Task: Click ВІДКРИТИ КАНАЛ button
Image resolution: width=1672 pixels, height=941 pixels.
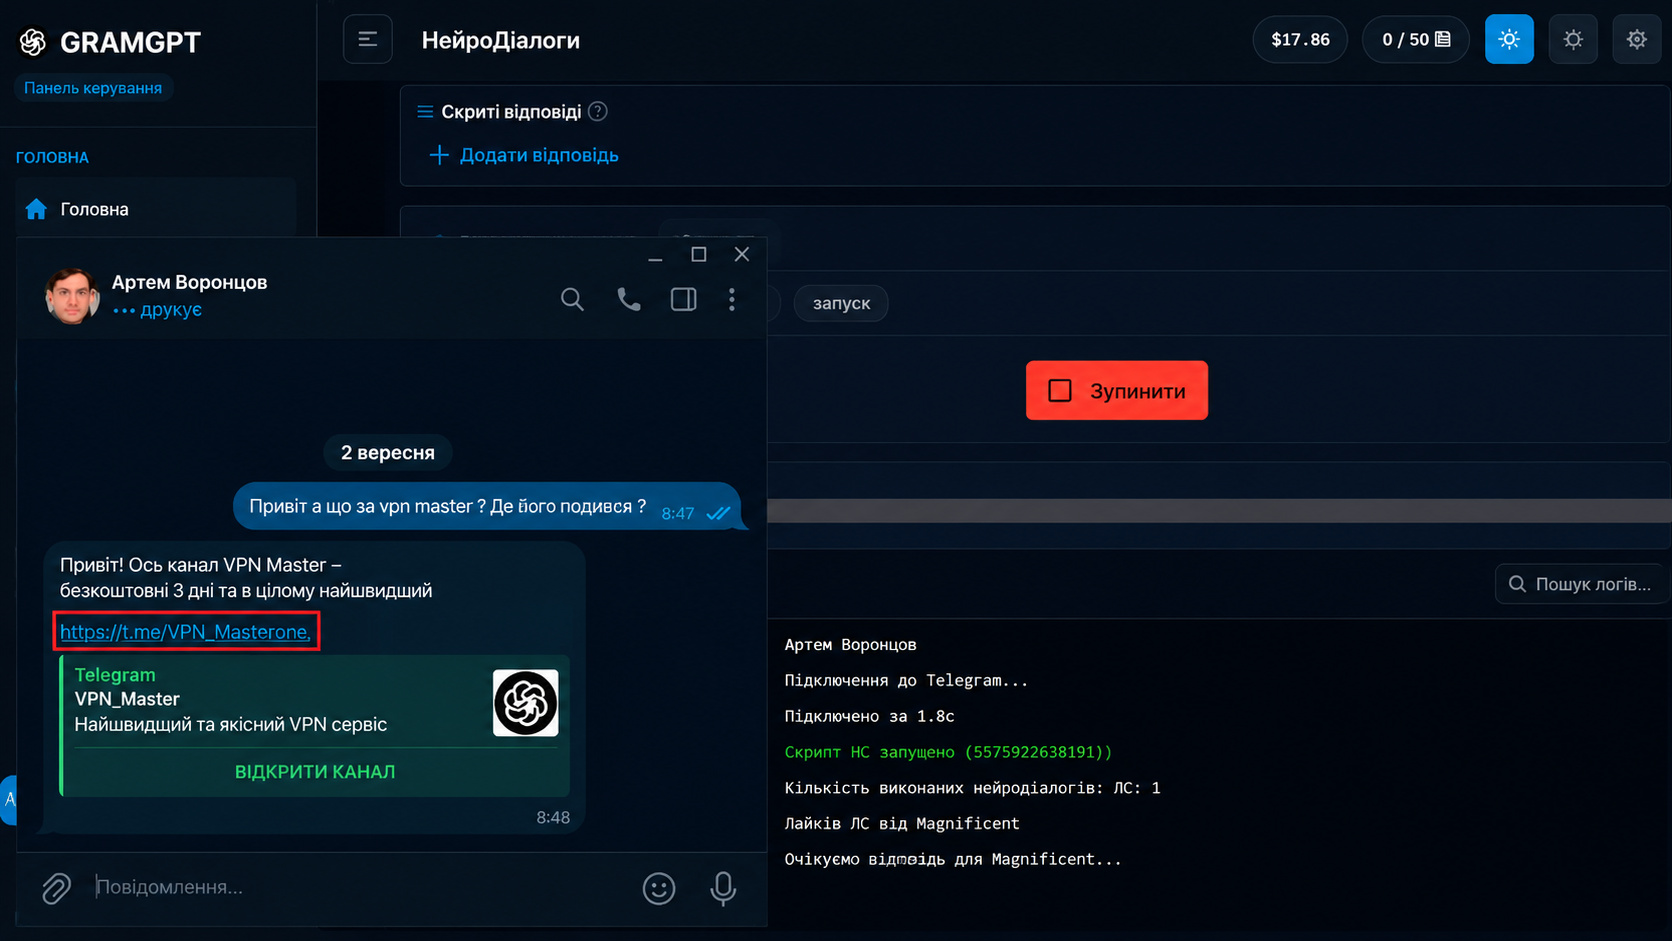Action: pyautogui.click(x=315, y=772)
